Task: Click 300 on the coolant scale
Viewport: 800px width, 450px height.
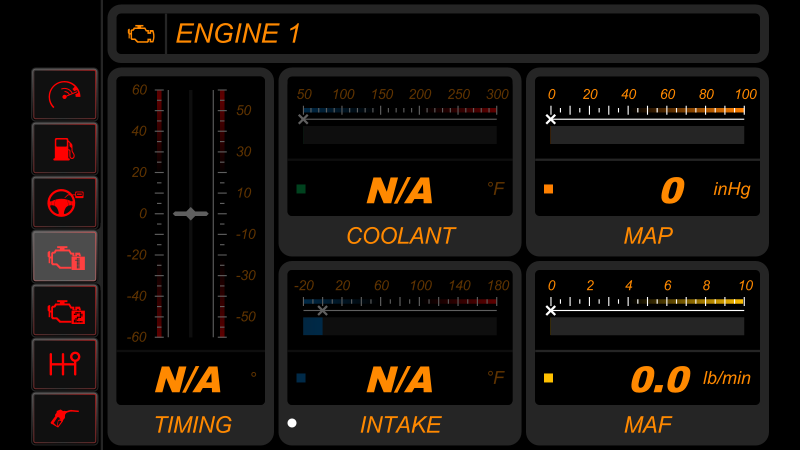Action: pos(497,94)
